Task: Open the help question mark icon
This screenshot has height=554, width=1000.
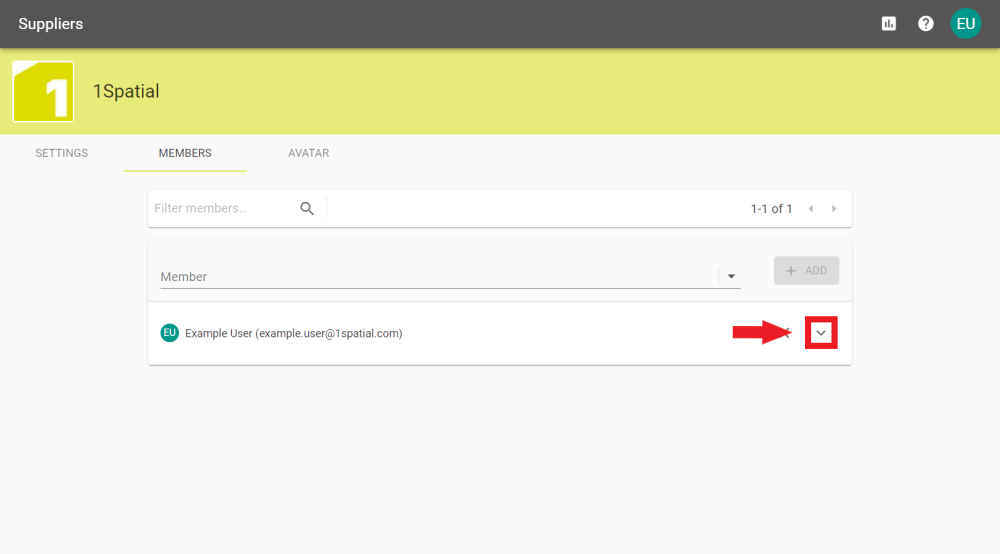Action: [925, 24]
